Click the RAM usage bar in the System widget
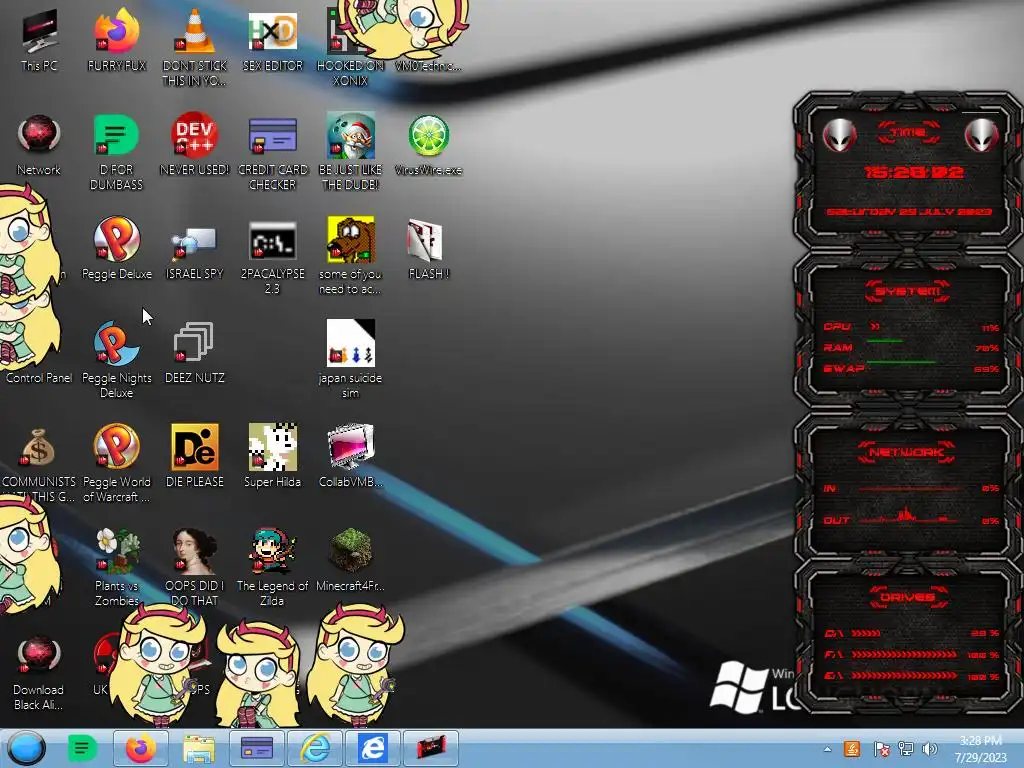The height and width of the screenshot is (768, 1024). [911, 347]
